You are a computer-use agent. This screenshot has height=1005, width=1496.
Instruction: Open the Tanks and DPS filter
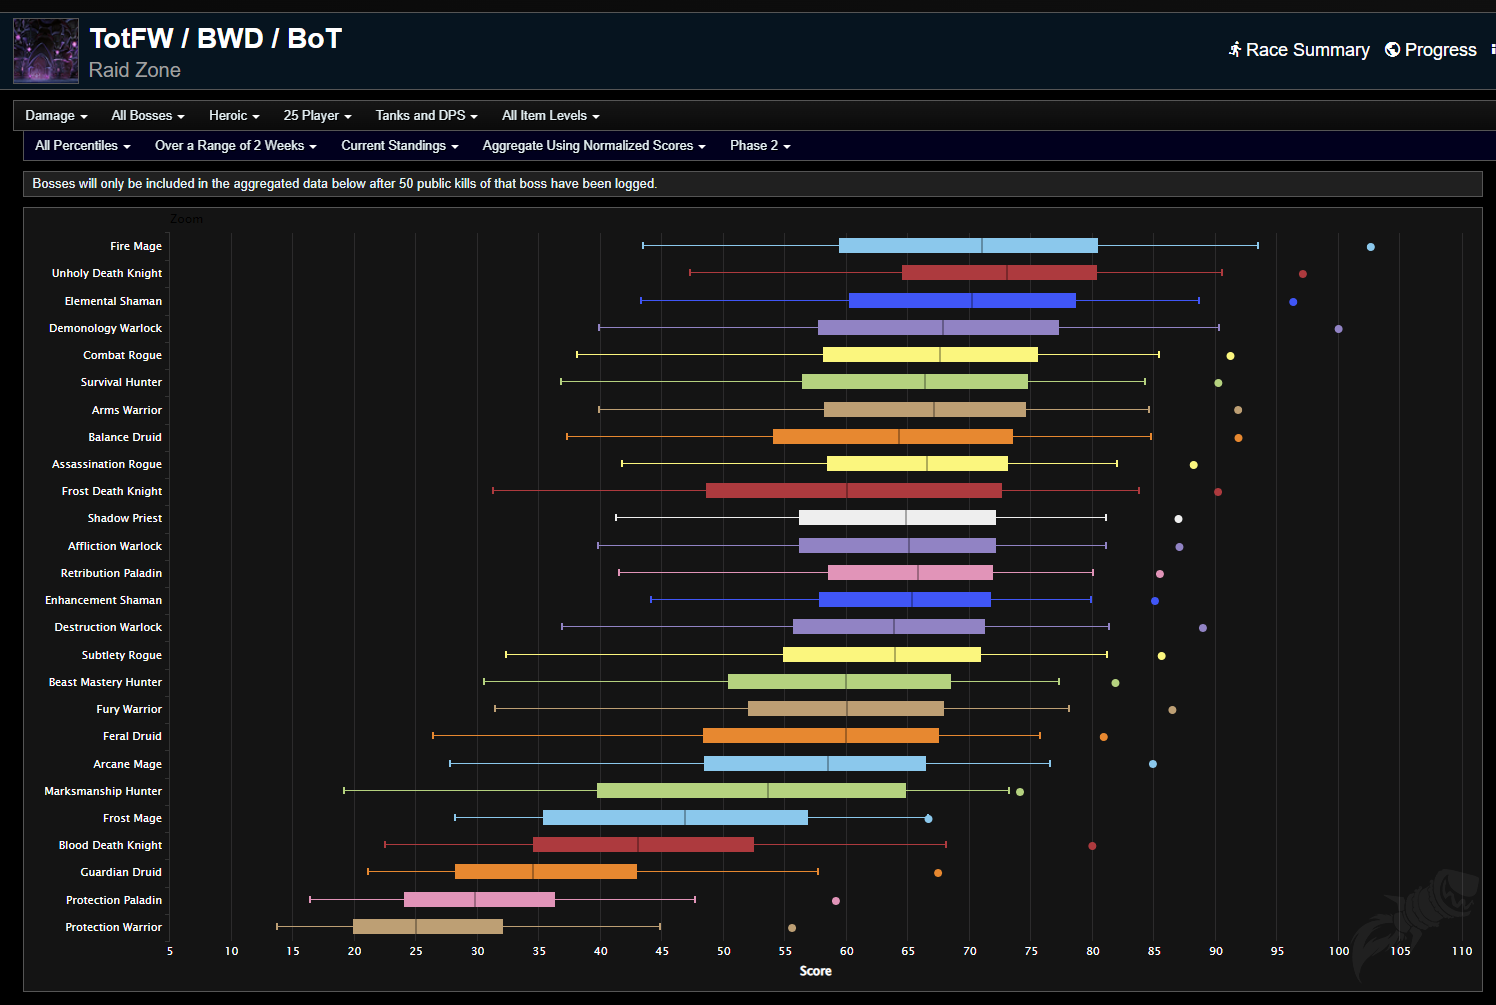point(426,116)
